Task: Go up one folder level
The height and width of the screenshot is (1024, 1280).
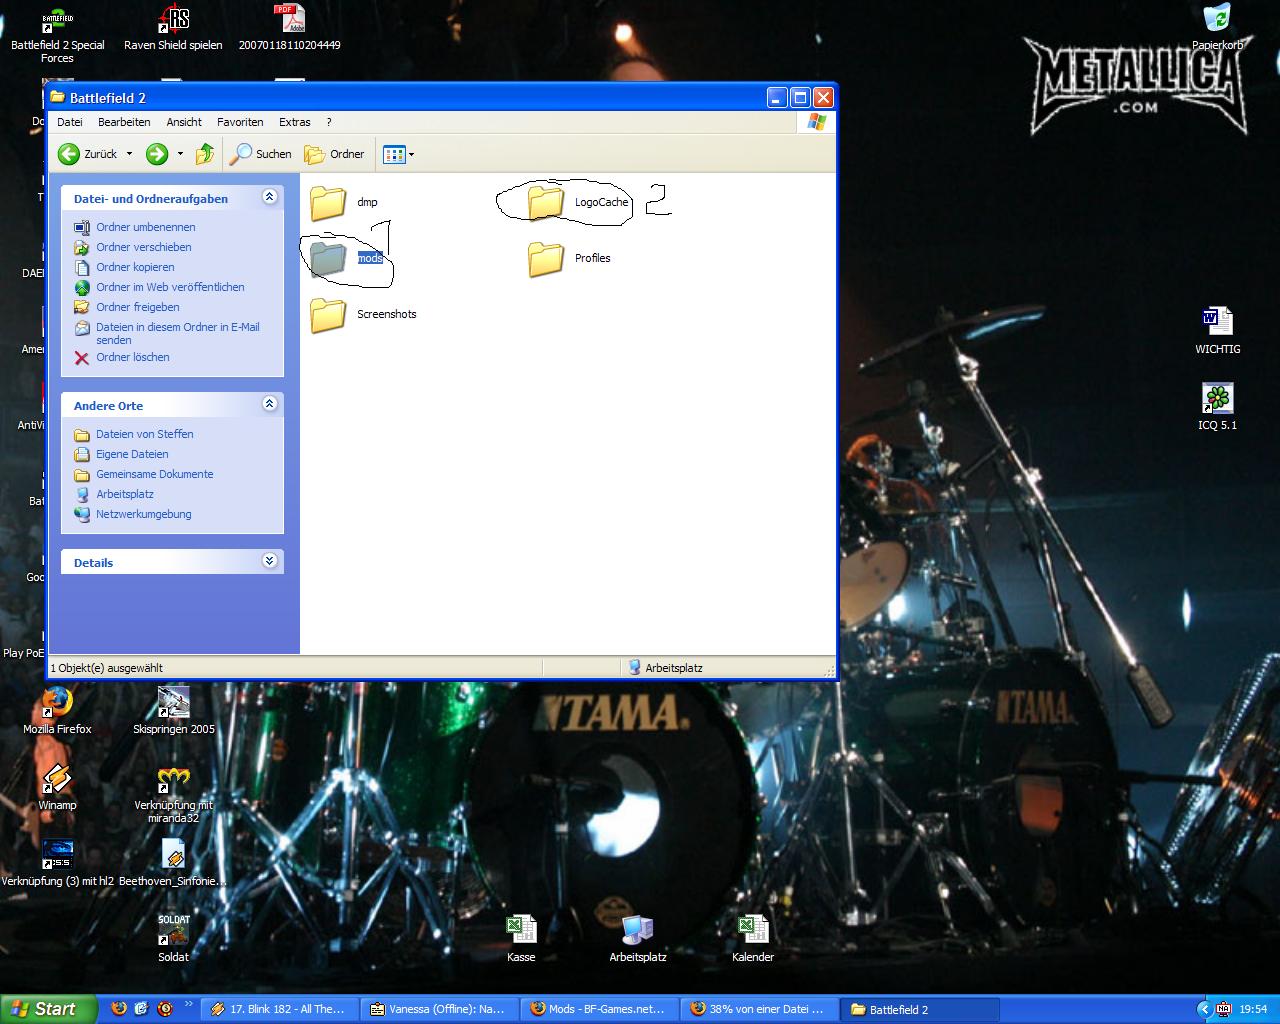Action: pyautogui.click(x=205, y=154)
